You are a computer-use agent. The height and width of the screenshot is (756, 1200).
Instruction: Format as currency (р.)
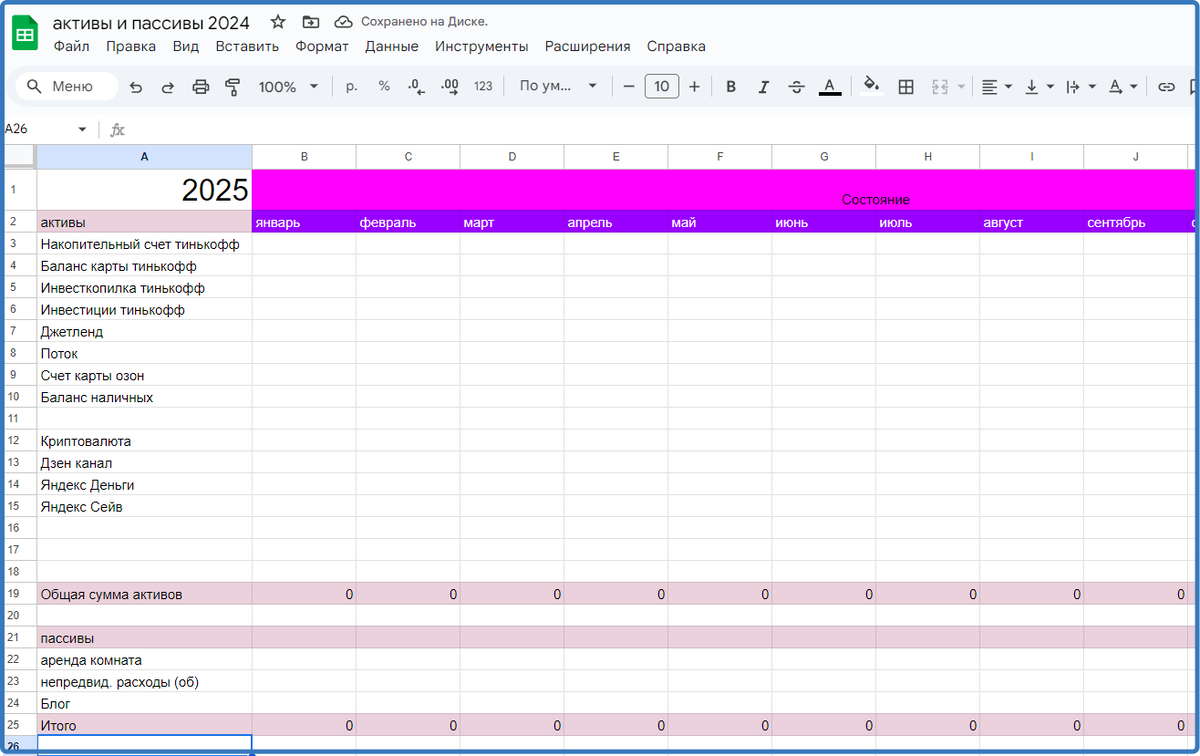point(352,87)
